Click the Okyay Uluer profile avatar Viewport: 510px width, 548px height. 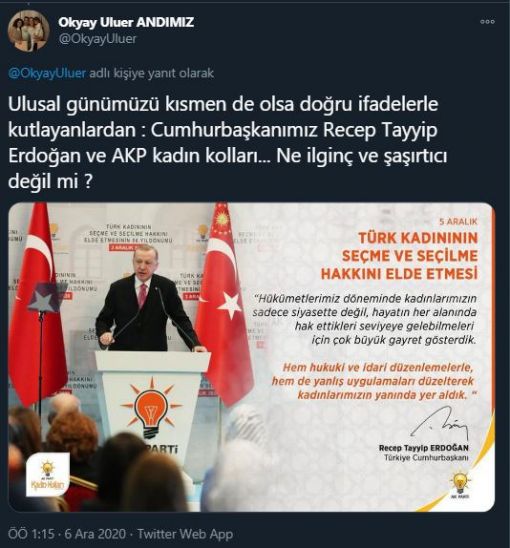point(28,31)
